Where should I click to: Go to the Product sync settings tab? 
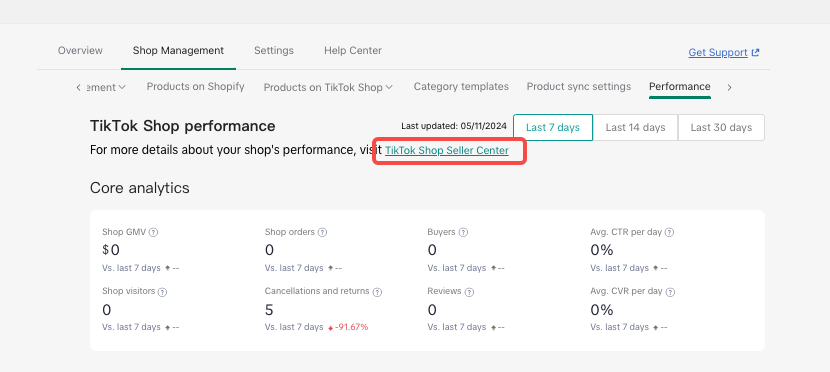[579, 86]
